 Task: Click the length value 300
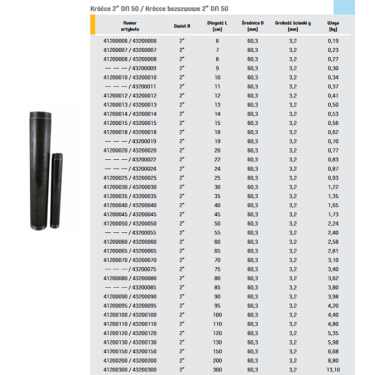point(217,370)
